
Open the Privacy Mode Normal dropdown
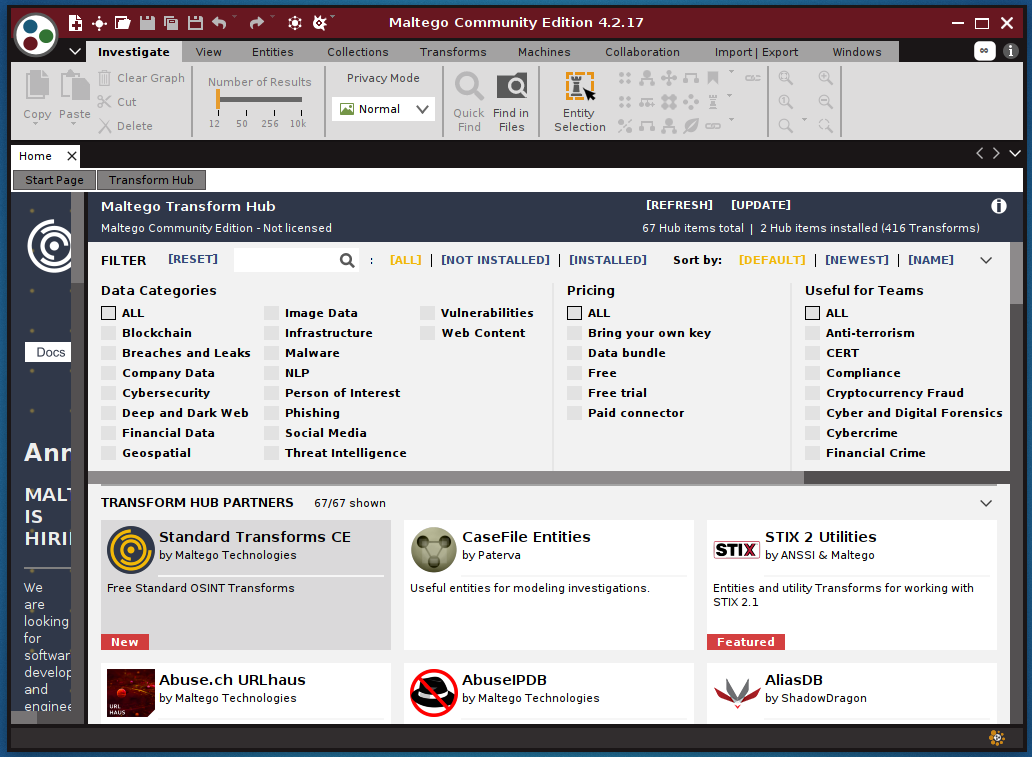coord(384,109)
